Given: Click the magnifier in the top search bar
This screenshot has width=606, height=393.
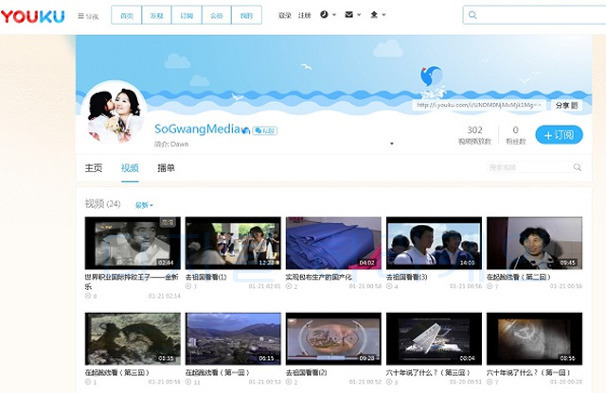Looking at the screenshot, I should point(472,15).
